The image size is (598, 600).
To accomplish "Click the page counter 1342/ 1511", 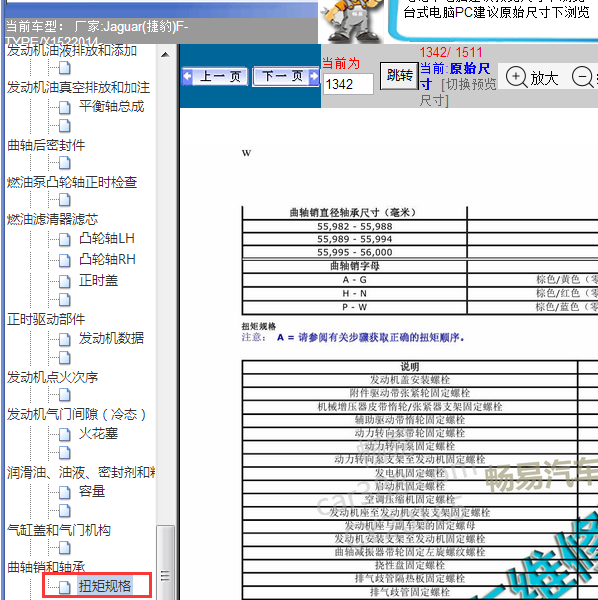I will click(451, 52).
